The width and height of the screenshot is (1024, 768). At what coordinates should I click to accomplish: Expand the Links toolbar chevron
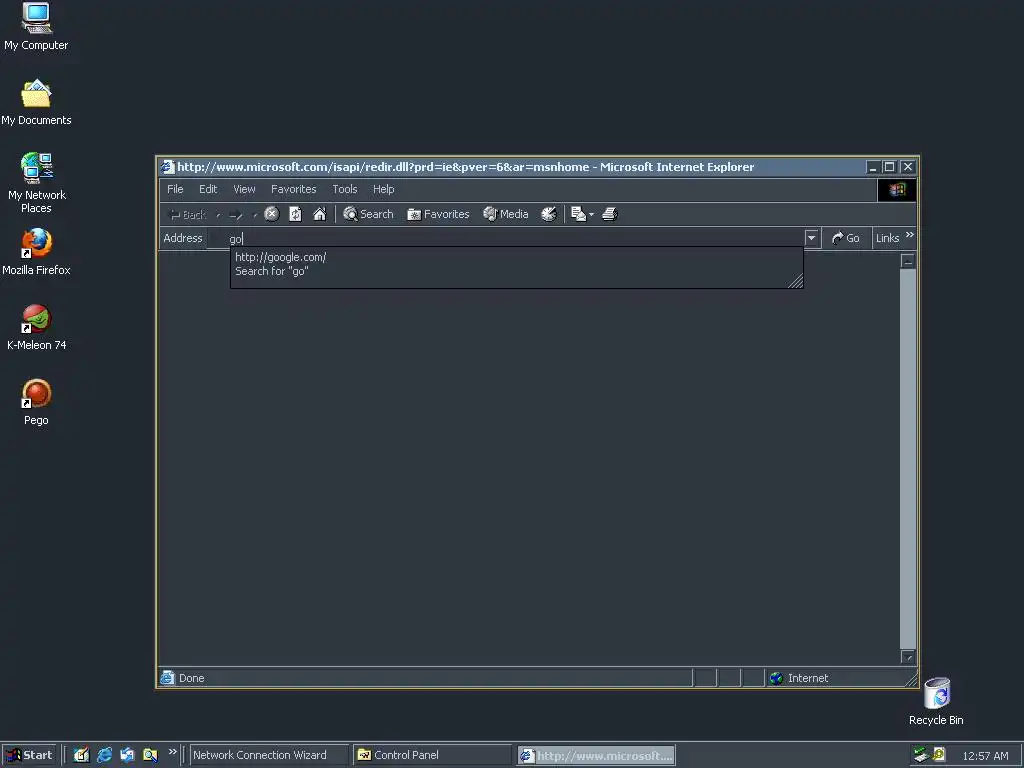pos(910,235)
